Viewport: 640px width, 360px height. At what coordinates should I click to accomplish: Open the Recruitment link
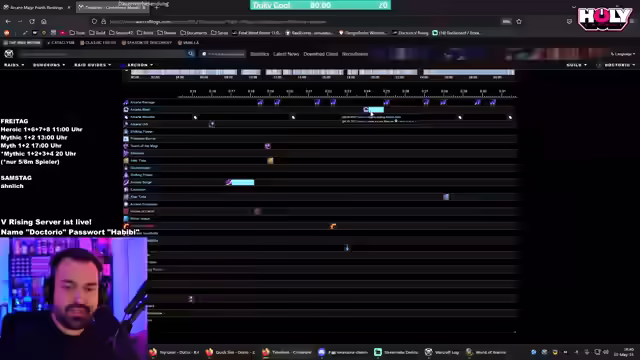[355, 54]
